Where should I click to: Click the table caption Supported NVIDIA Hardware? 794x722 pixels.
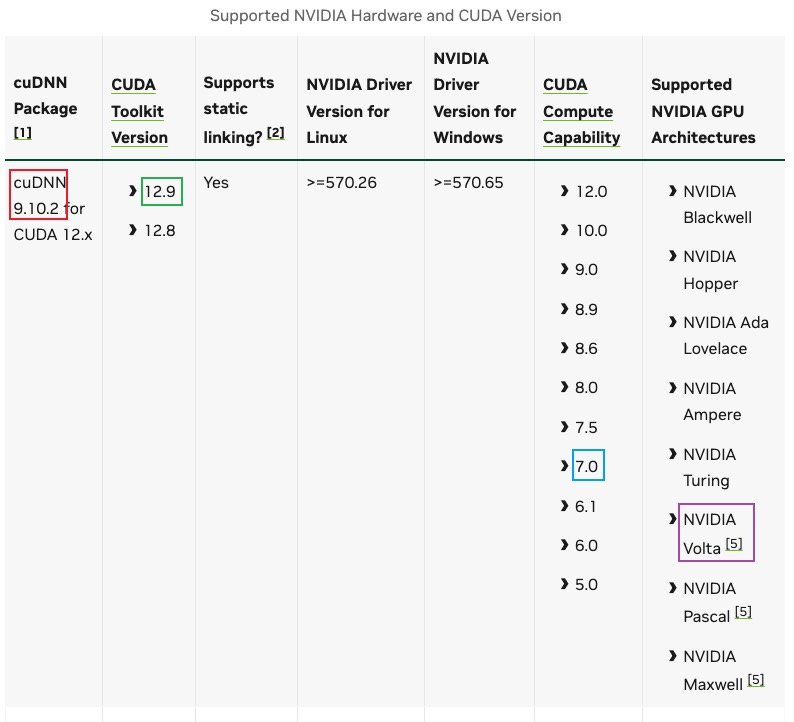pyautogui.click(x=386, y=16)
